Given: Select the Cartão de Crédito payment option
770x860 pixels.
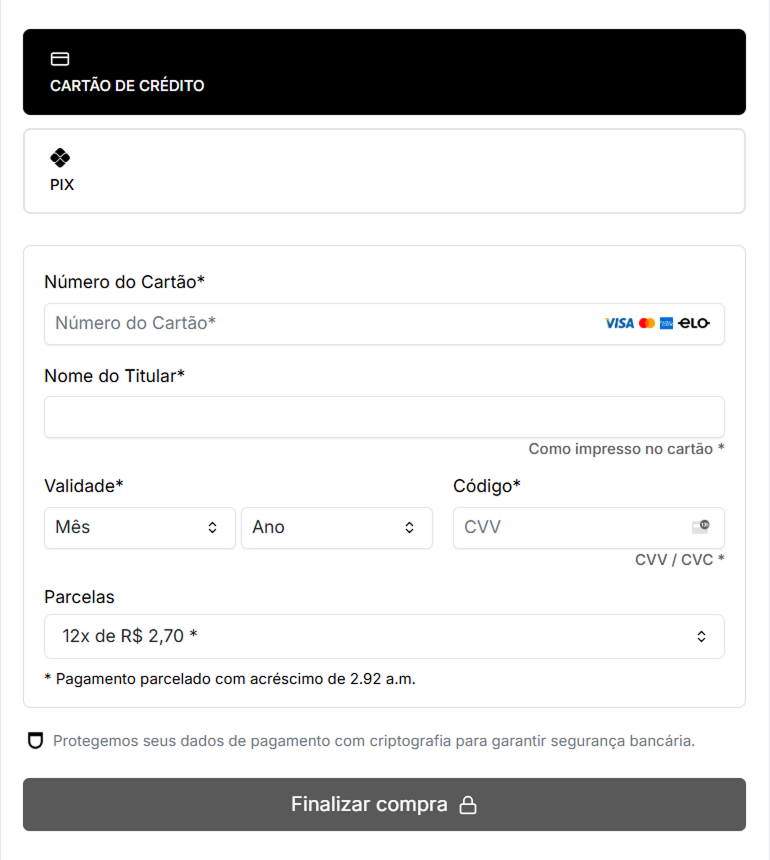Looking at the screenshot, I should [x=384, y=72].
